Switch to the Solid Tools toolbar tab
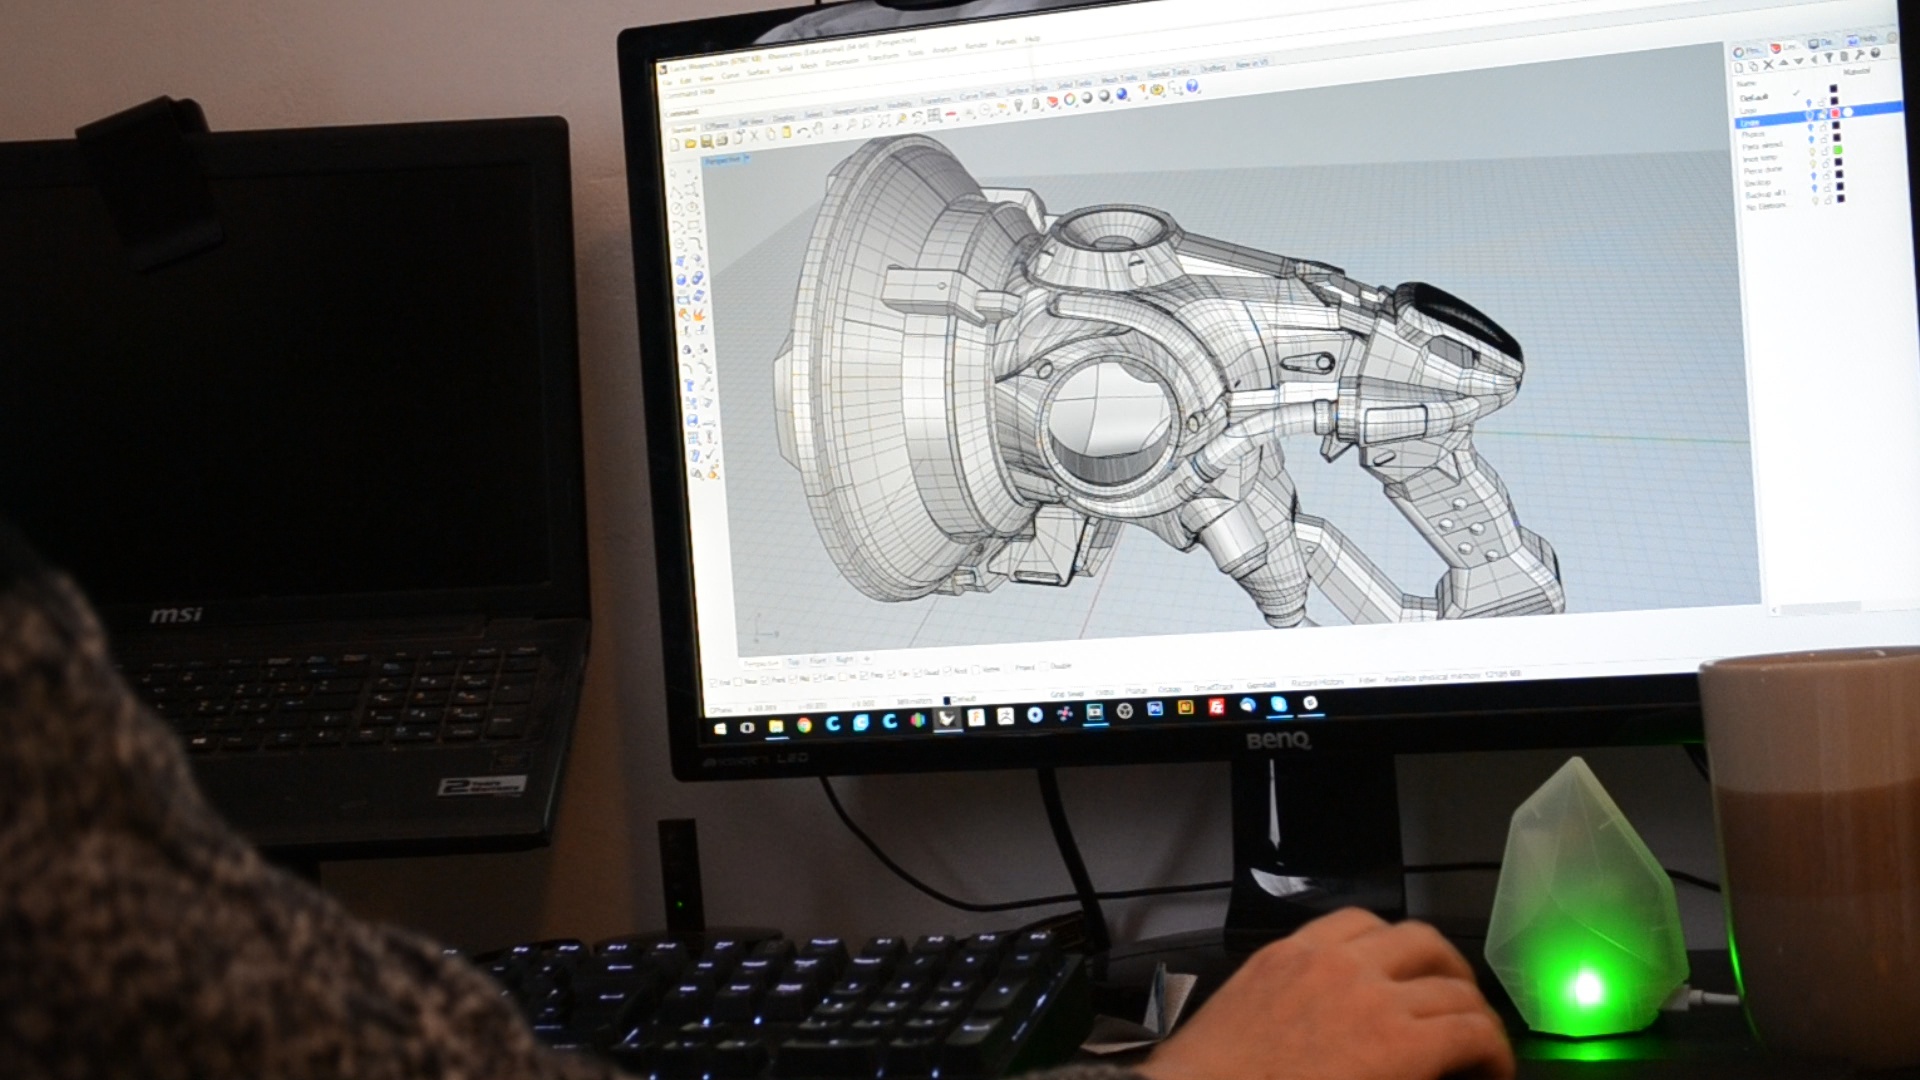 [1074, 85]
